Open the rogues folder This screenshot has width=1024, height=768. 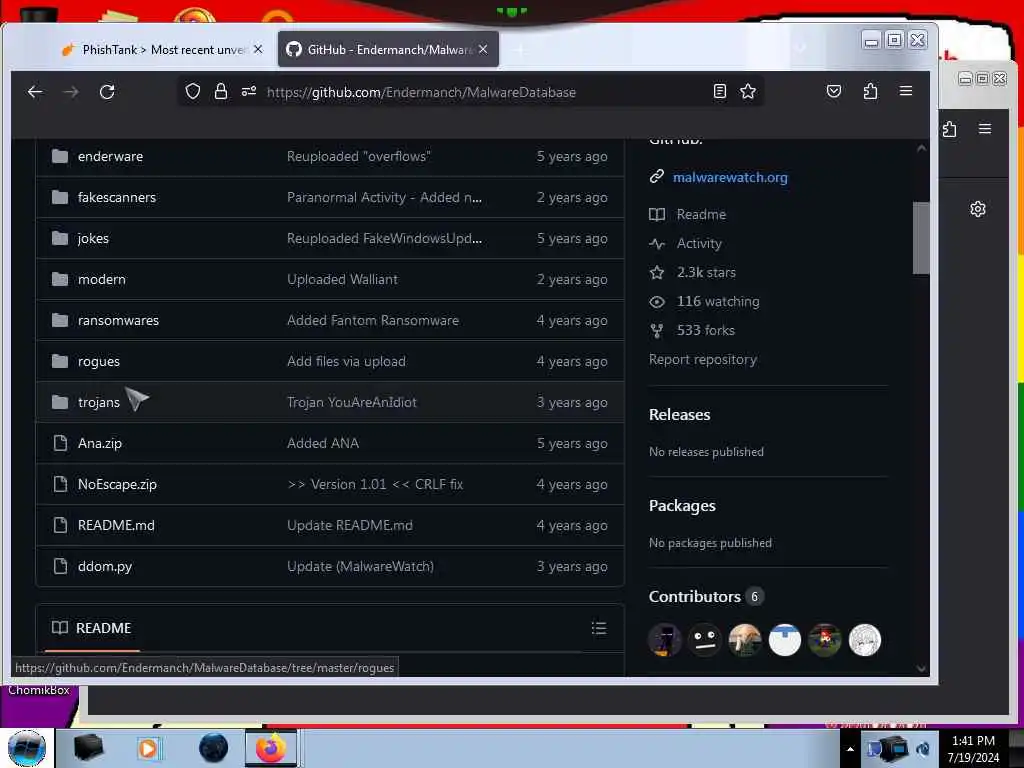click(99, 361)
